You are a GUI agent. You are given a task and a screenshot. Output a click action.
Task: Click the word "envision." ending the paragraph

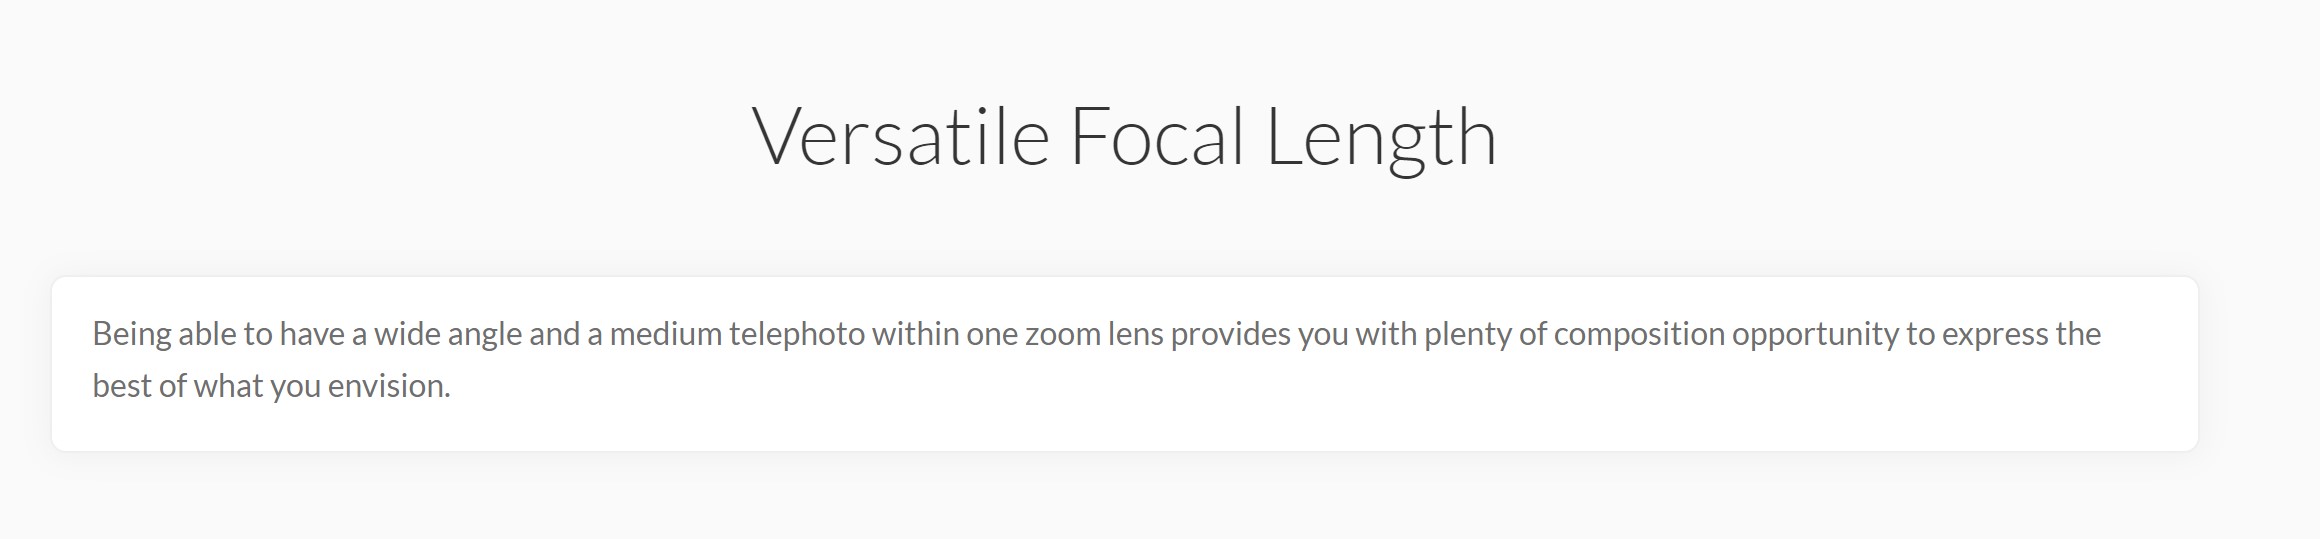point(389,386)
